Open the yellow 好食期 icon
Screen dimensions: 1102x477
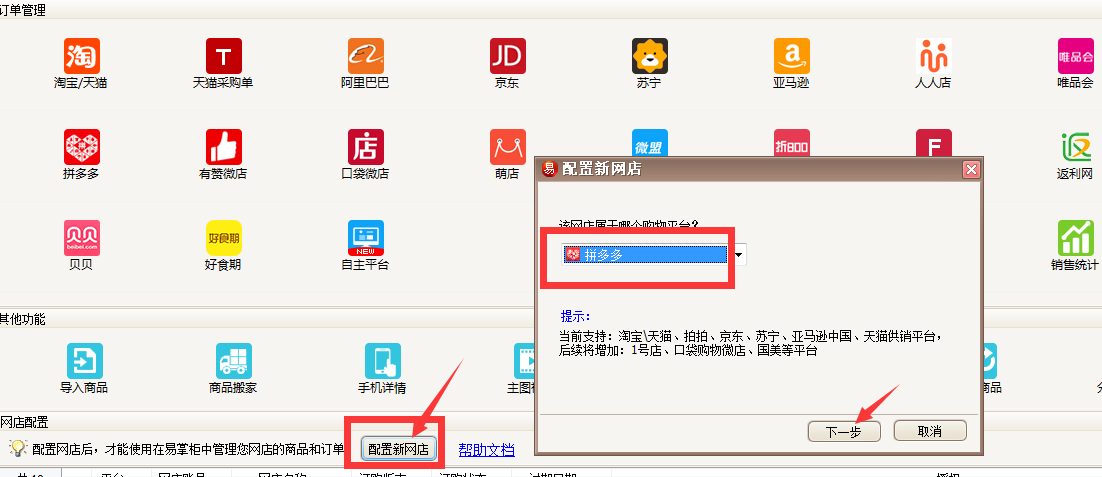pos(223,238)
